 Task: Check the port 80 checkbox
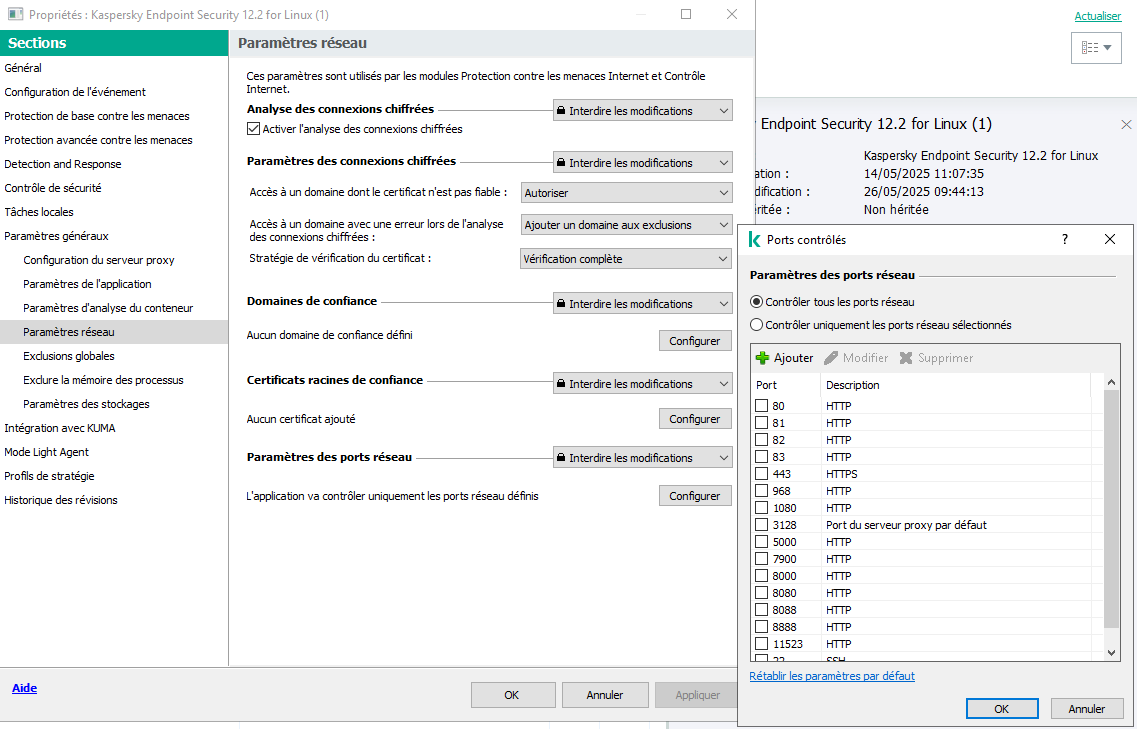point(761,405)
